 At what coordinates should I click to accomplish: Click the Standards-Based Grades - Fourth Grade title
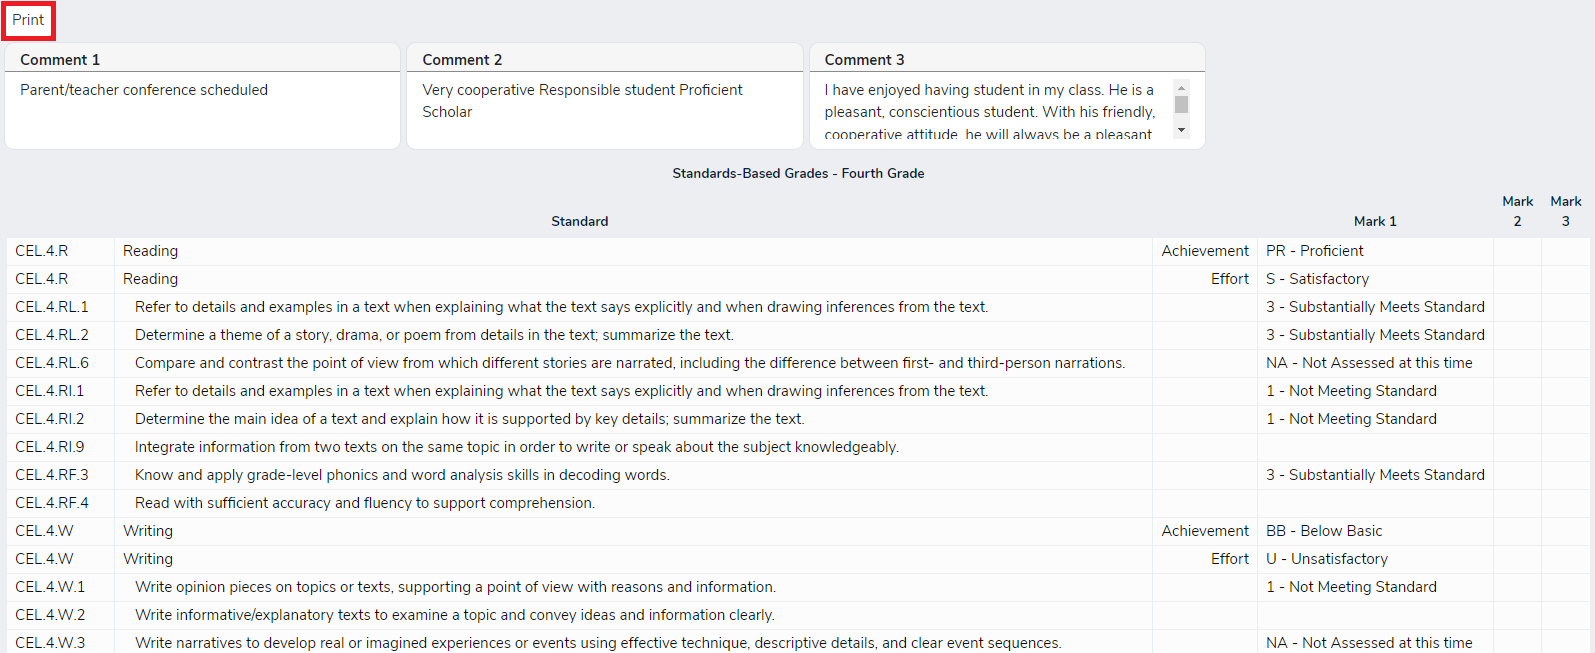click(x=798, y=173)
